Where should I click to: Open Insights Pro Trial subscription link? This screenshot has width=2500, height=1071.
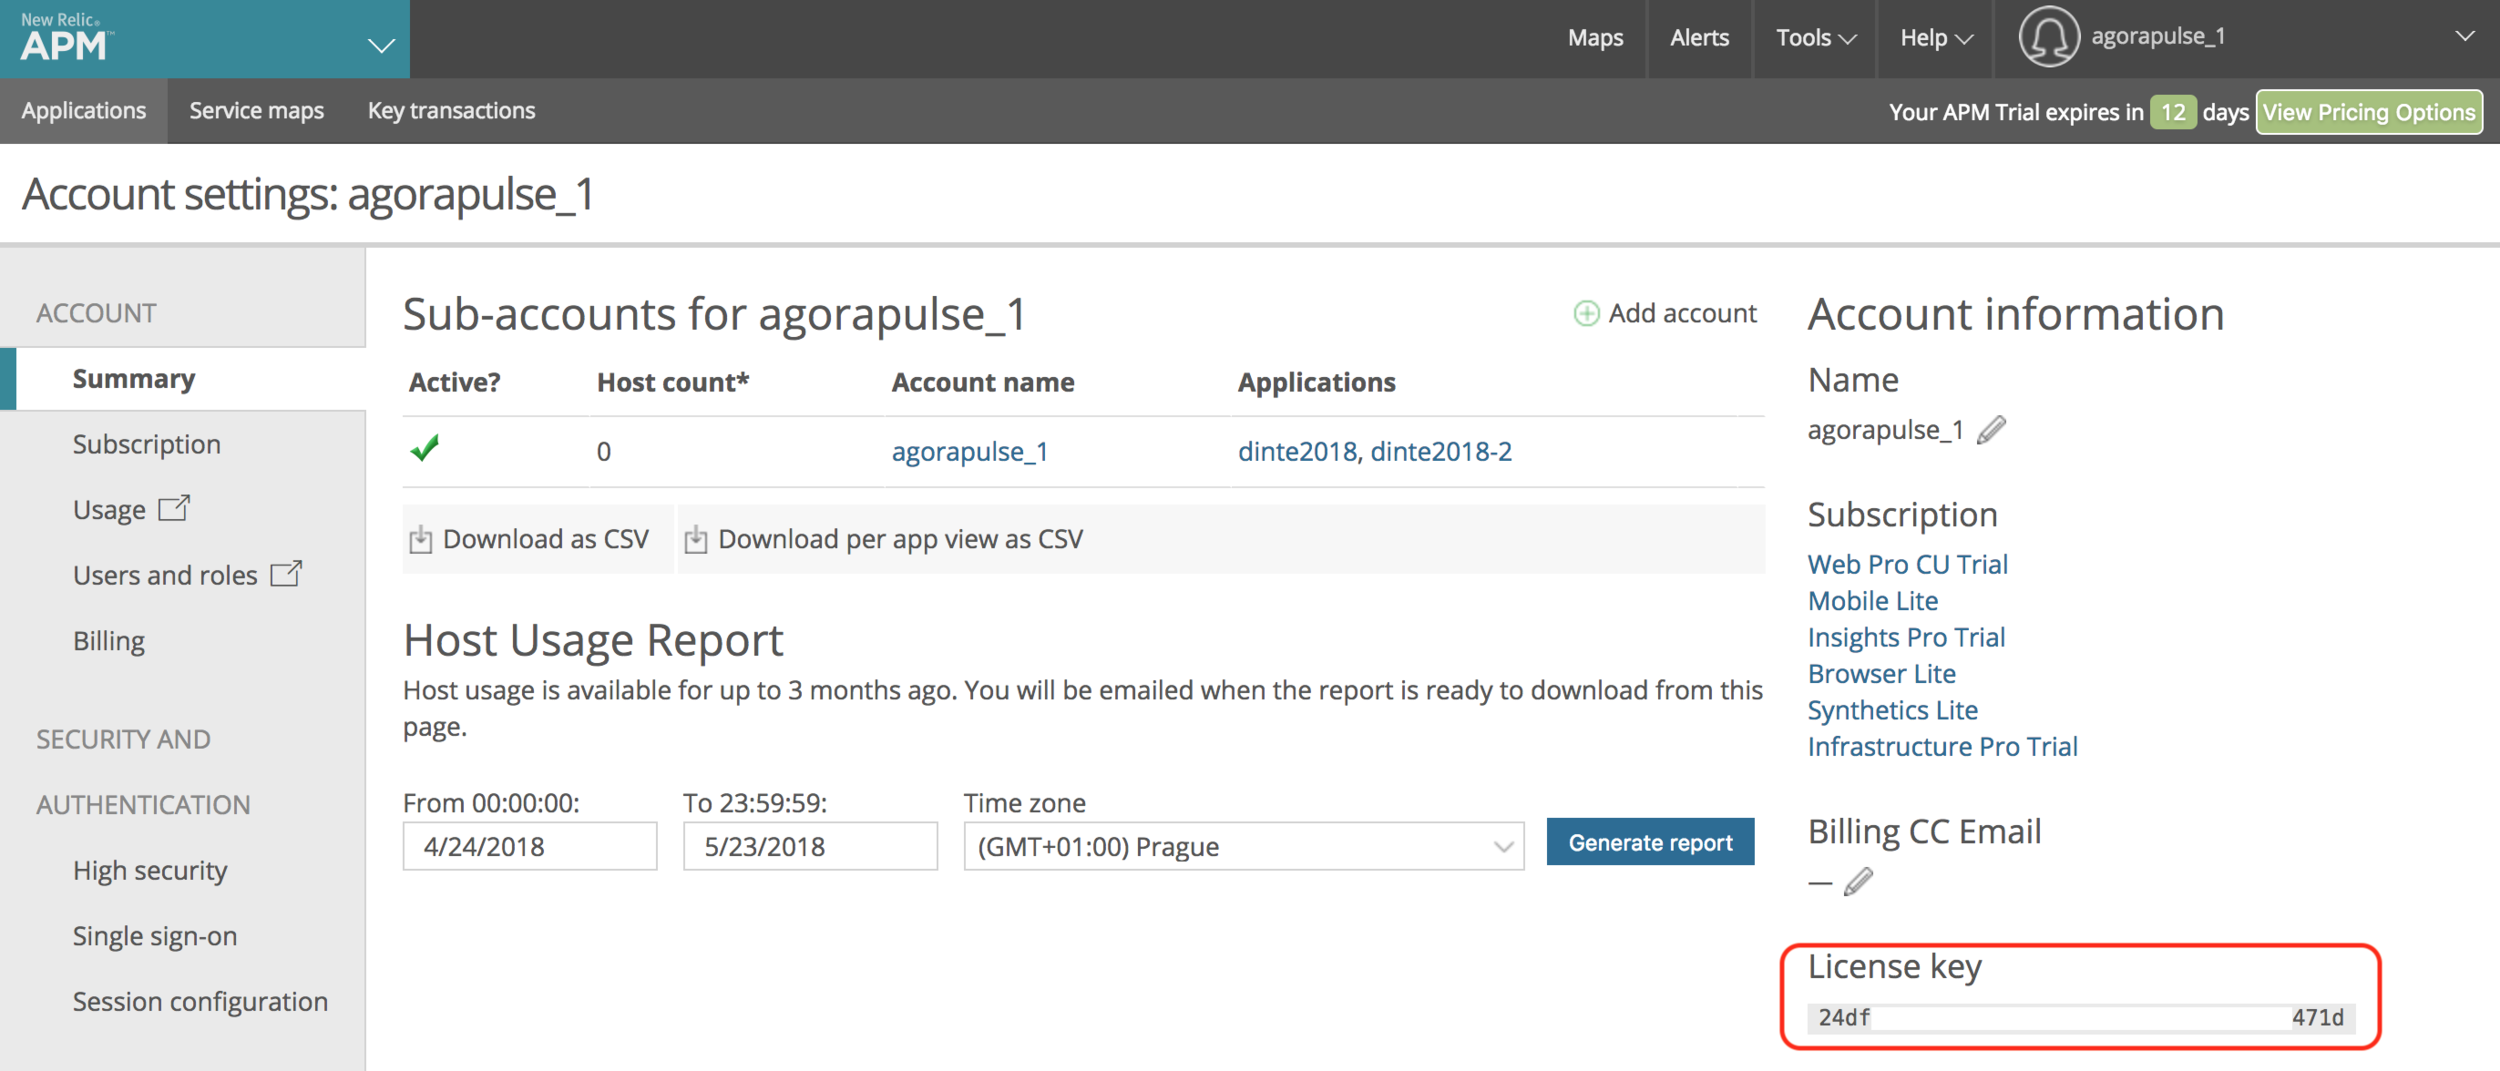tap(1906, 638)
